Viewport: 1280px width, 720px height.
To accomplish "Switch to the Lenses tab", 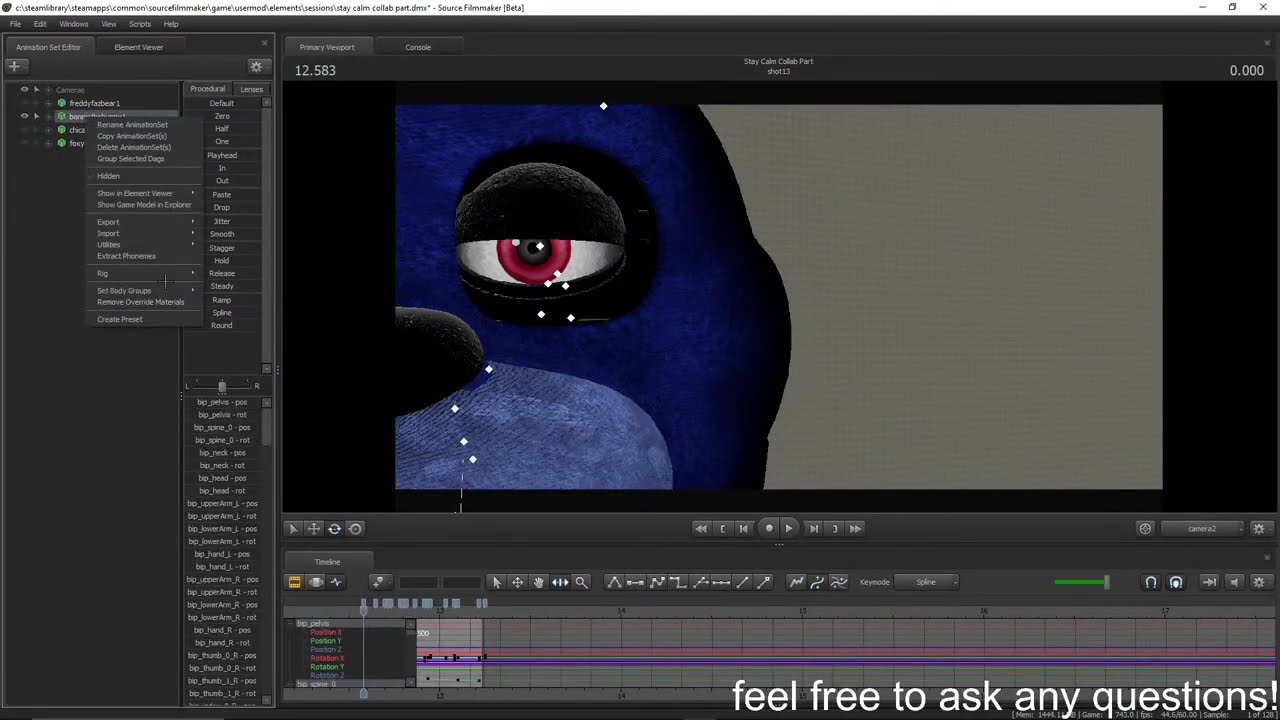I will coord(251,89).
